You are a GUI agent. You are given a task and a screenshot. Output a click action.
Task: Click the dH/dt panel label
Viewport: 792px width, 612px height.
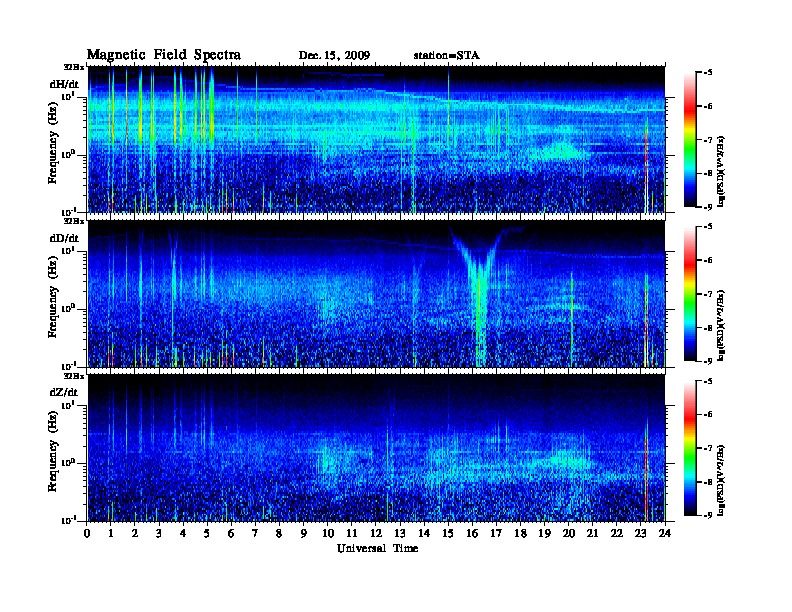tap(64, 84)
